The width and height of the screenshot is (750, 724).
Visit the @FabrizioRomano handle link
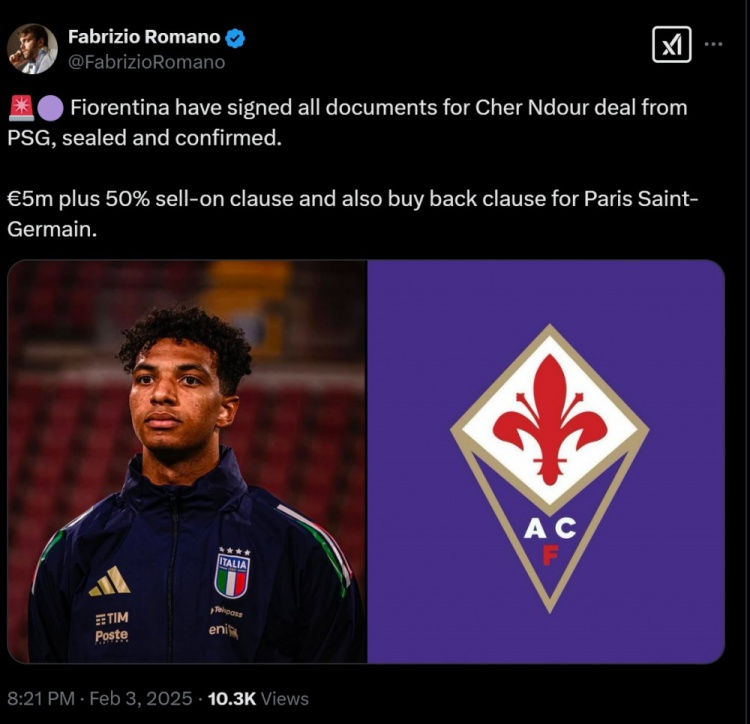coord(146,62)
